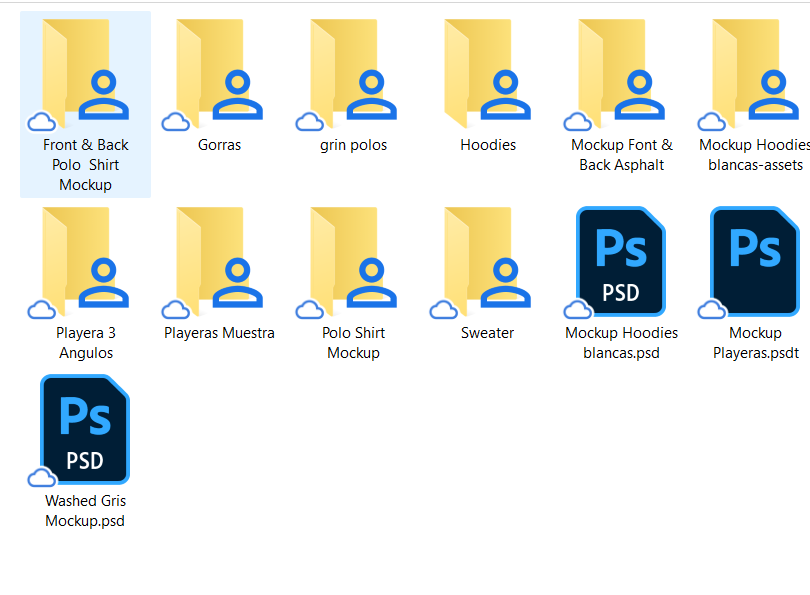This screenshot has height=595, width=810.
Task: Select the Sweater folder thumbnail
Action: [487, 258]
